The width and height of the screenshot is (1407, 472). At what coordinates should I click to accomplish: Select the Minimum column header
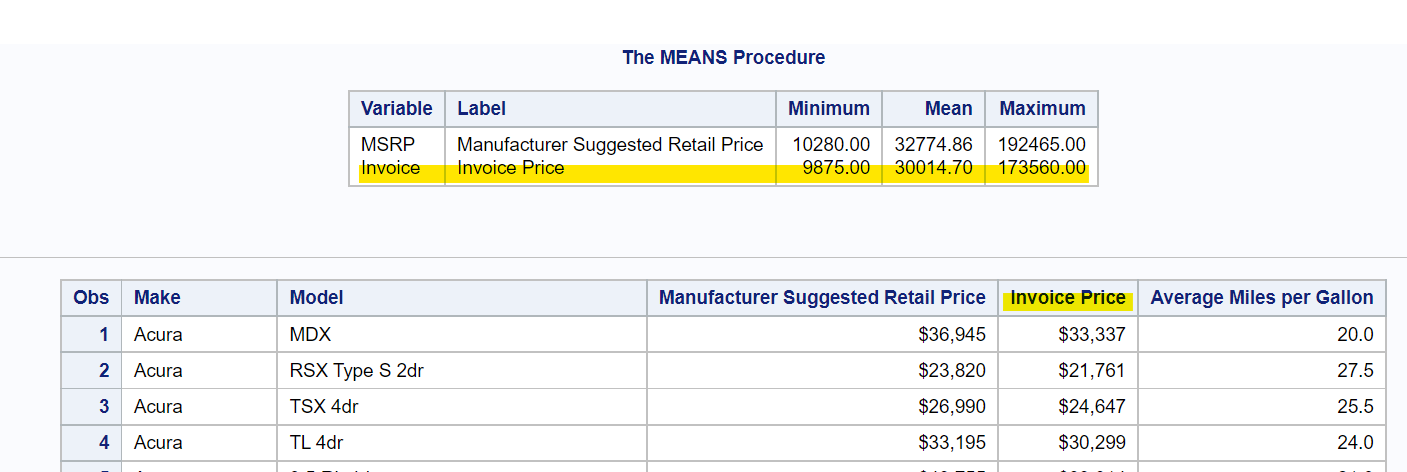pos(828,108)
